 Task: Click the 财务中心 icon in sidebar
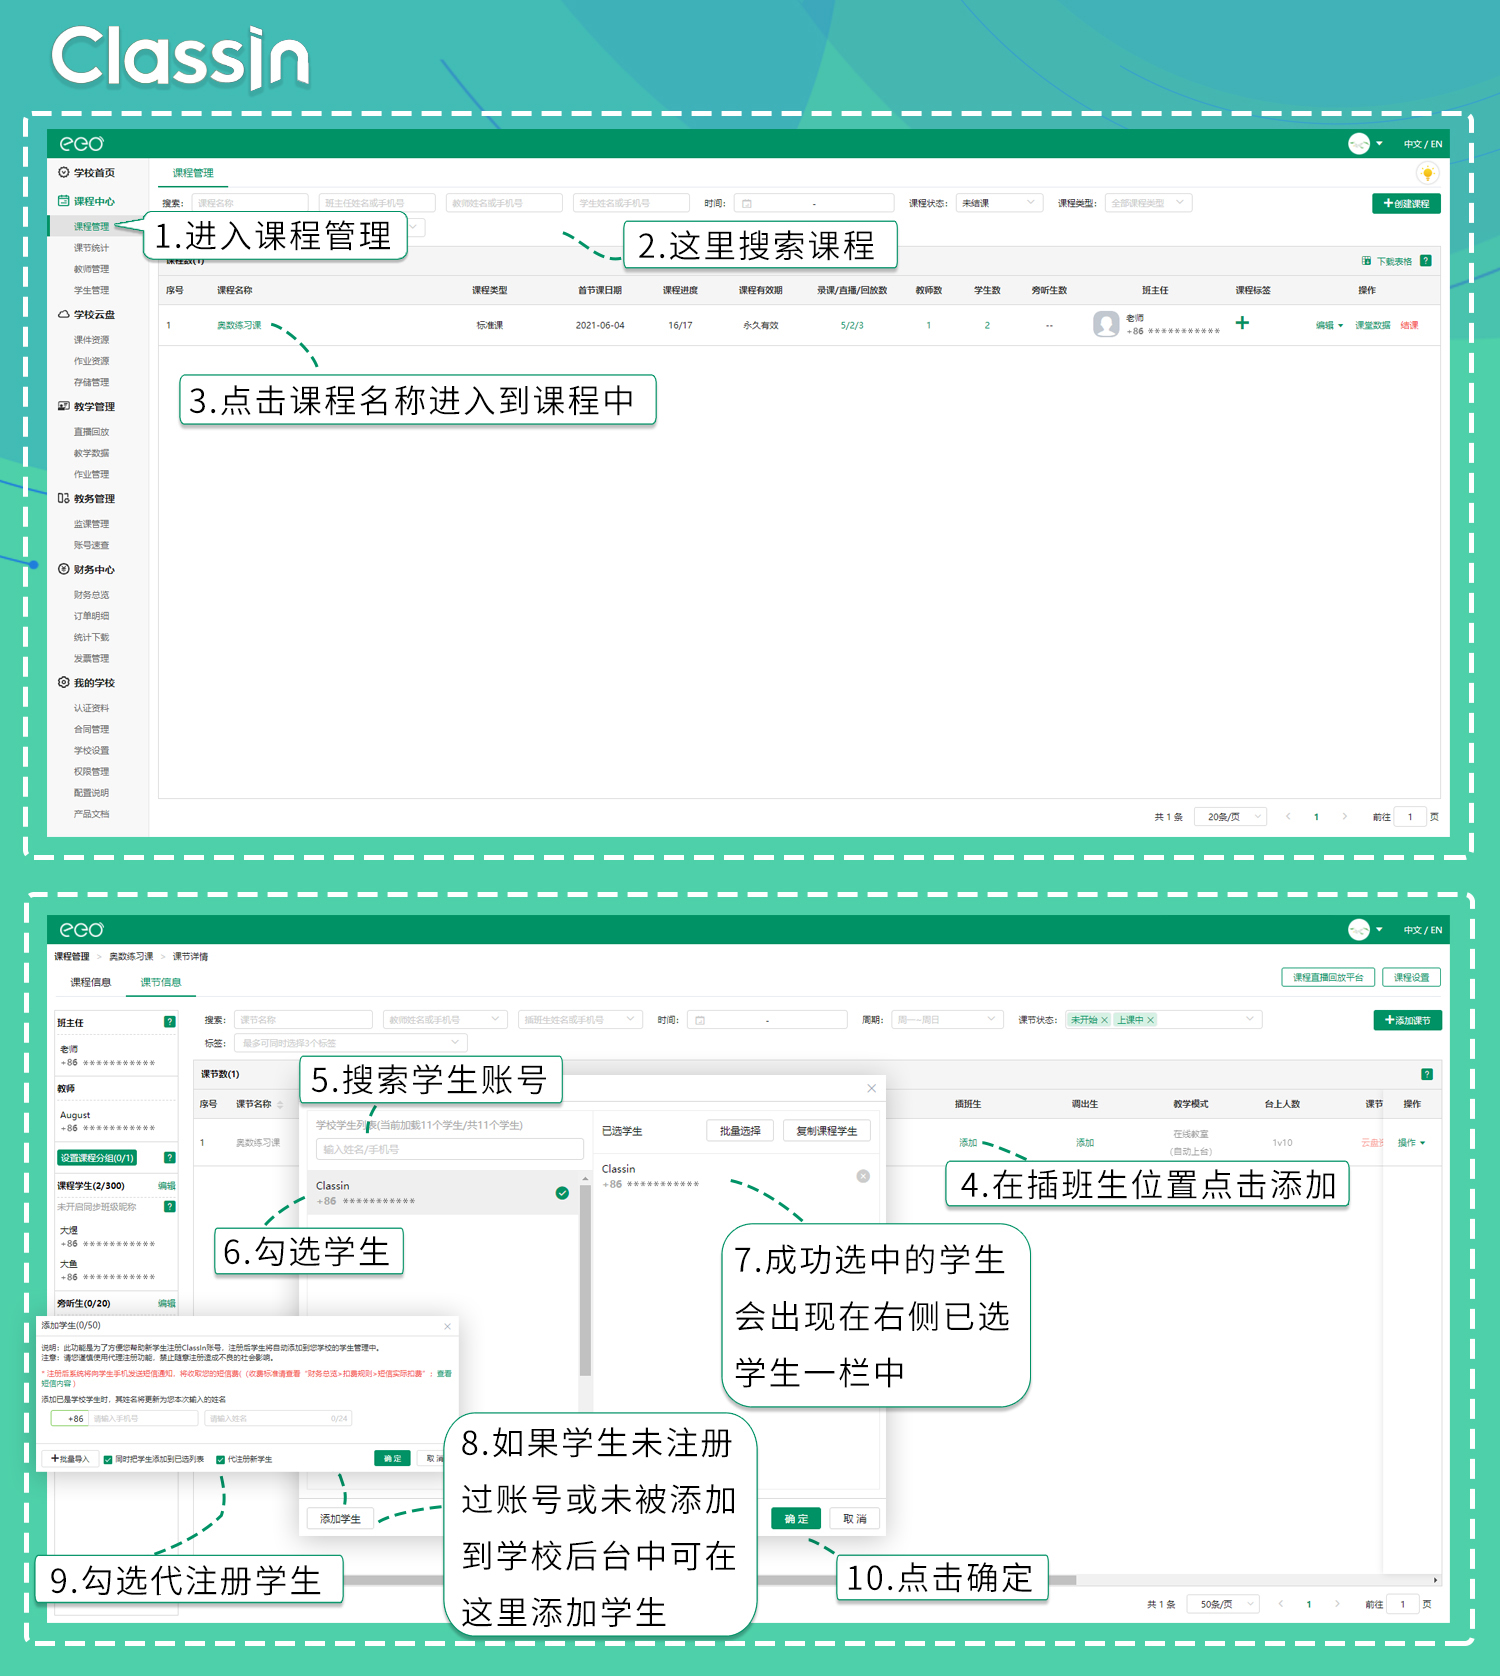64,569
